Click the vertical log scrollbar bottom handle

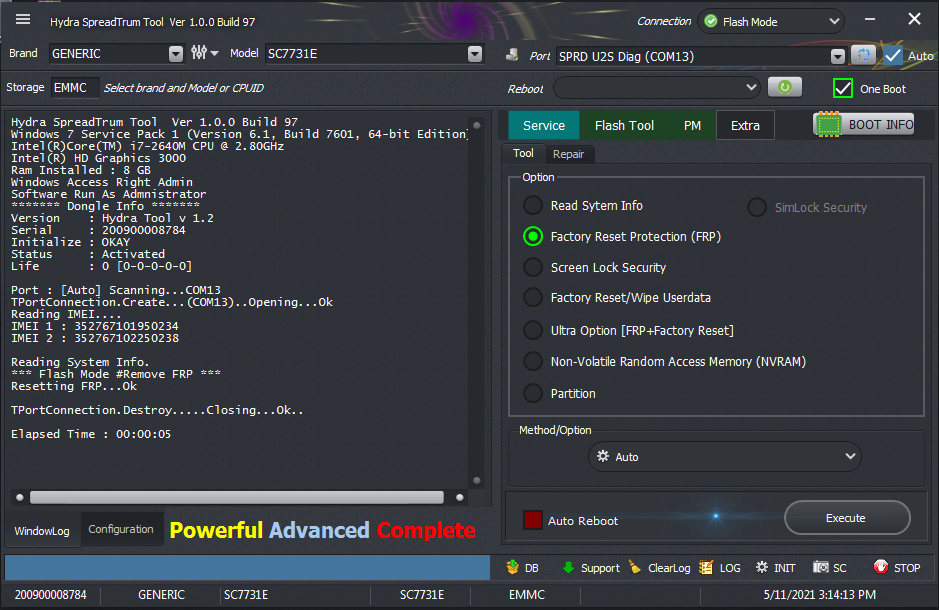(x=477, y=480)
